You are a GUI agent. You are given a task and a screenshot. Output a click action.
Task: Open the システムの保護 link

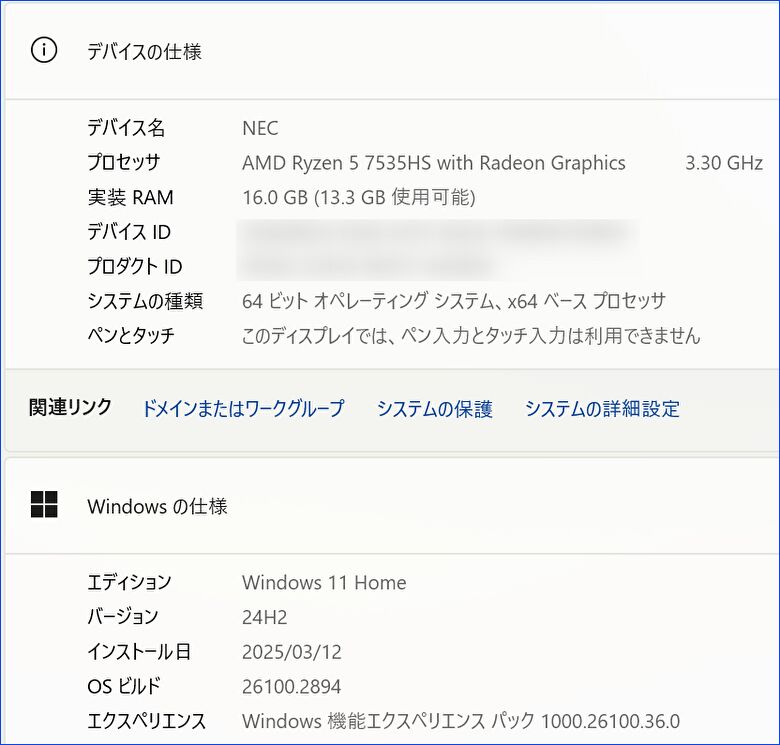434,408
